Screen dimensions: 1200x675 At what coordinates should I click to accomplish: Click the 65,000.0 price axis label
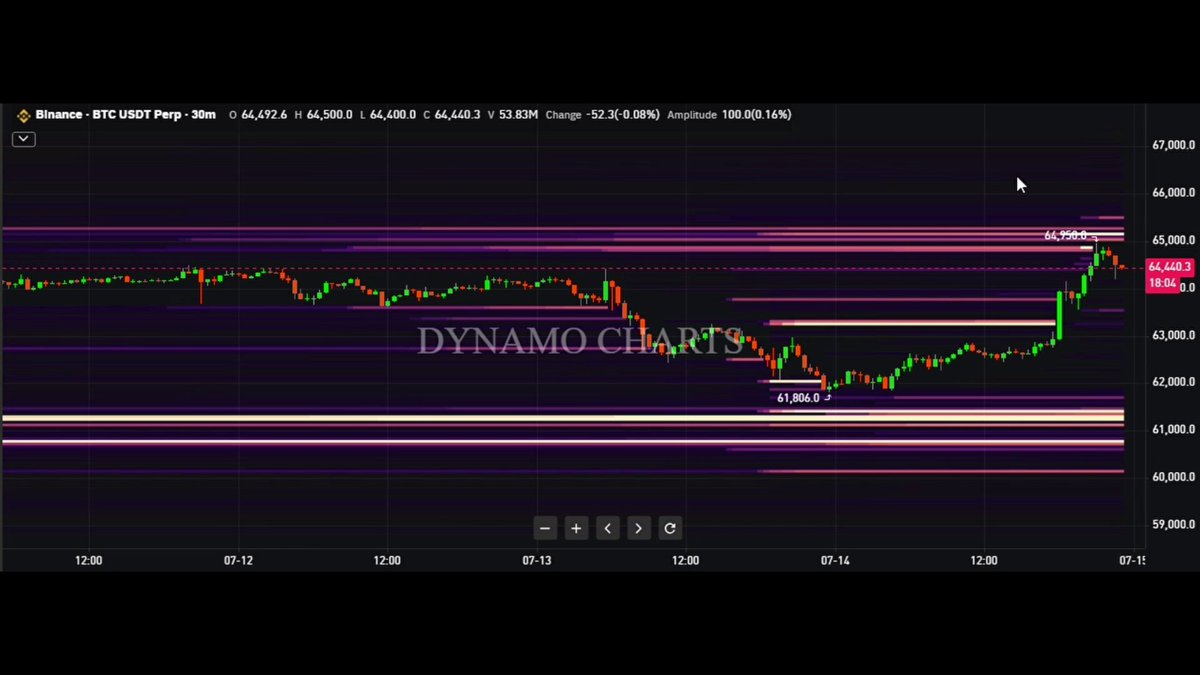point(1173,240)
